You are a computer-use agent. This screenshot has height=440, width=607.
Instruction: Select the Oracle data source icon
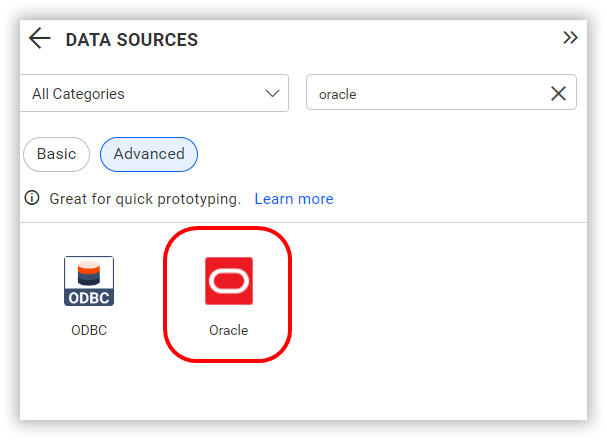pyautogui.click(x=229, y=281)
